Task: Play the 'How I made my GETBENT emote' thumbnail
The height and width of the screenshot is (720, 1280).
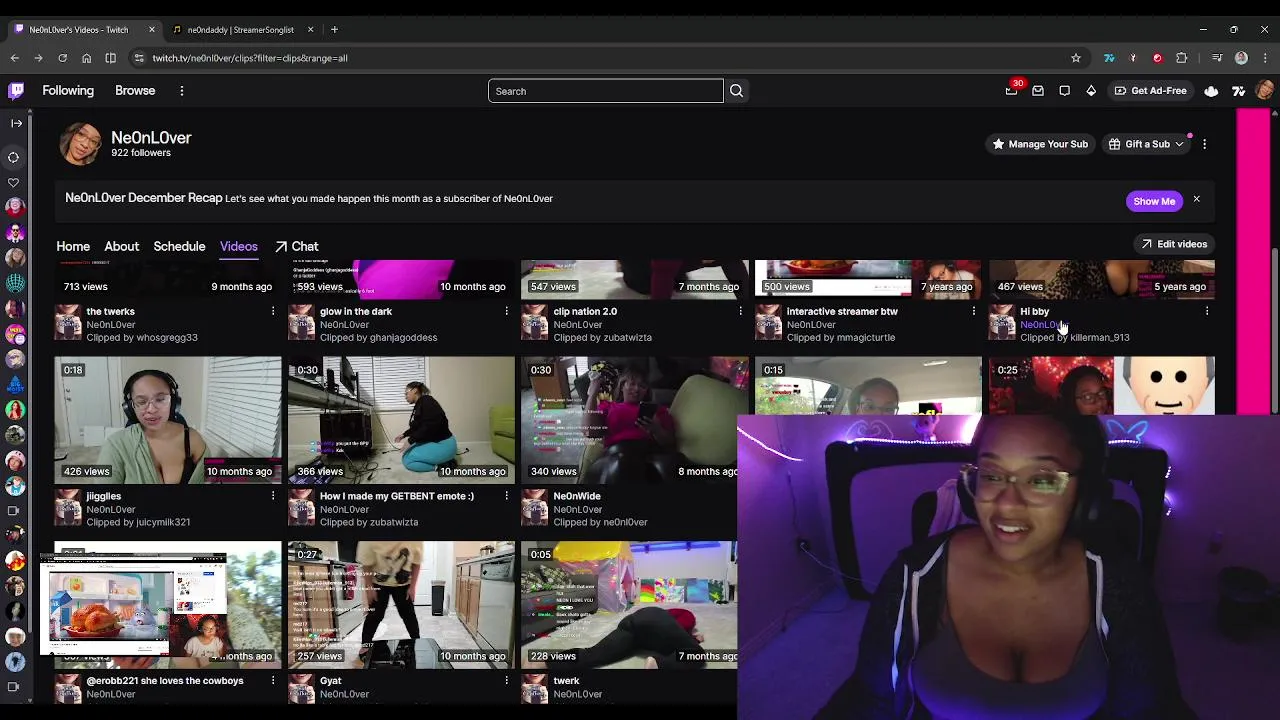Action: (401, 420)
